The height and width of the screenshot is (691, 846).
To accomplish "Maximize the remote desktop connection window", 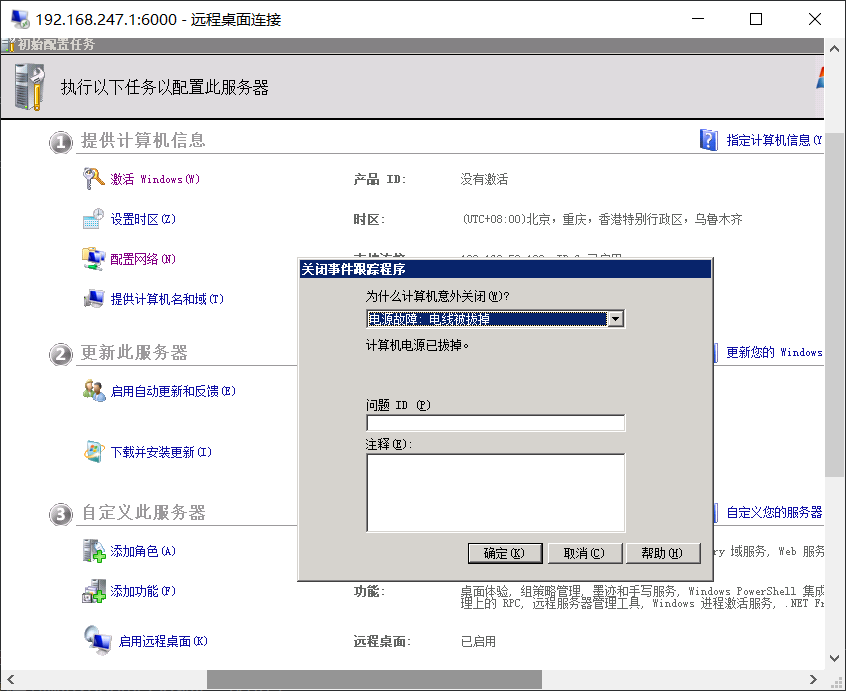I will point(756,19).
